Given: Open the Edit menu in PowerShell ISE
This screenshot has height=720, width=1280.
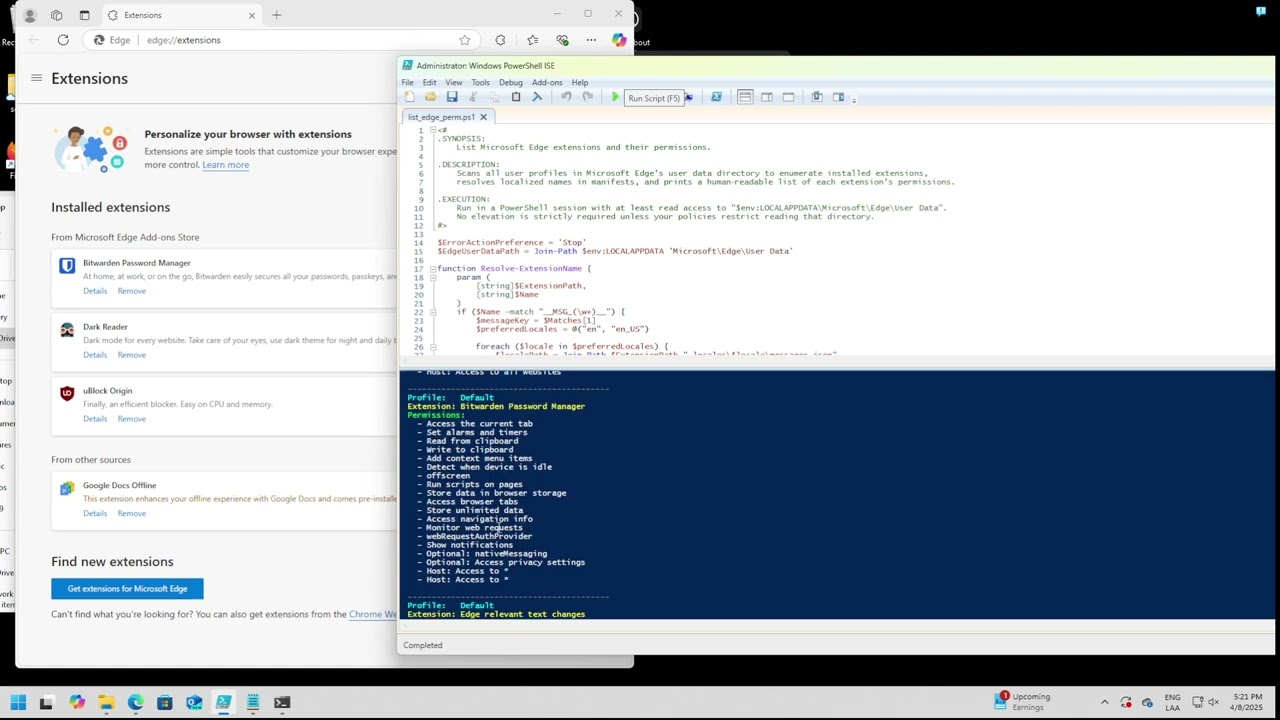Looking at the screenshot, I should pos(429,82).
